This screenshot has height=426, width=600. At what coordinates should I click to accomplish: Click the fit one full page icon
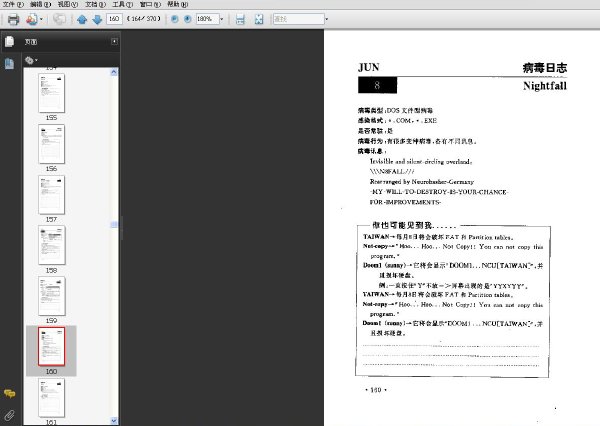pyautogui.click(x=259, y=19)
